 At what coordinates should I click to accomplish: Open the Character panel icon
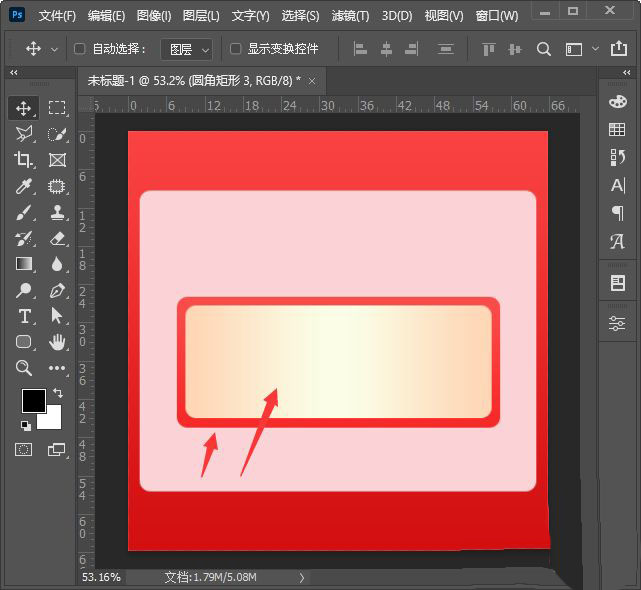click(618, 186)
